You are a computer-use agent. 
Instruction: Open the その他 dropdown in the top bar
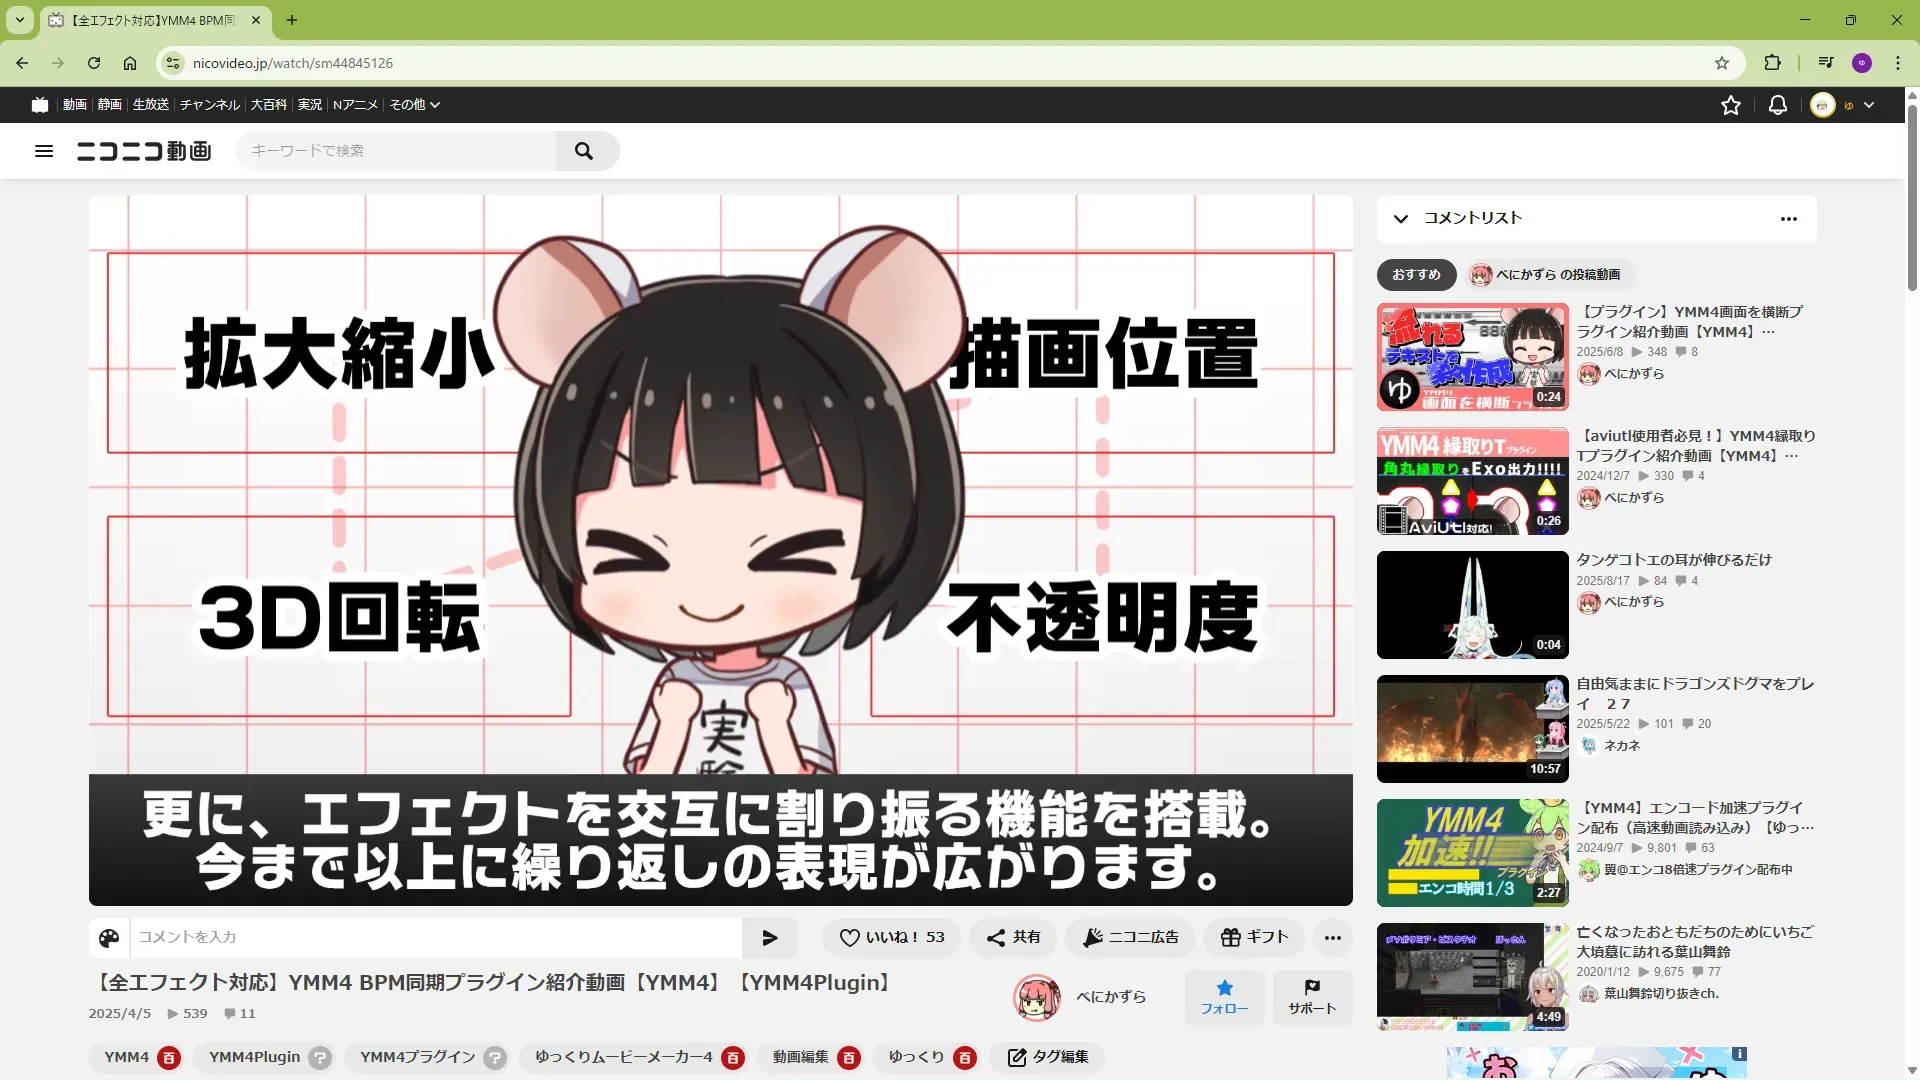click(x=414, y=105)
